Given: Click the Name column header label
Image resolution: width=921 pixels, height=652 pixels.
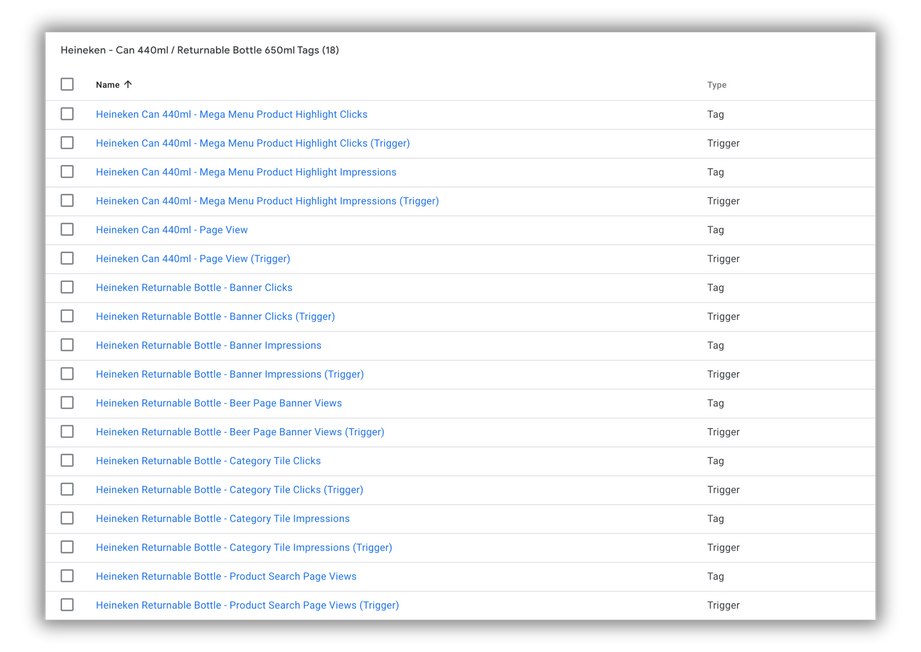Looking at the screenshot, I should pos(107,85).
